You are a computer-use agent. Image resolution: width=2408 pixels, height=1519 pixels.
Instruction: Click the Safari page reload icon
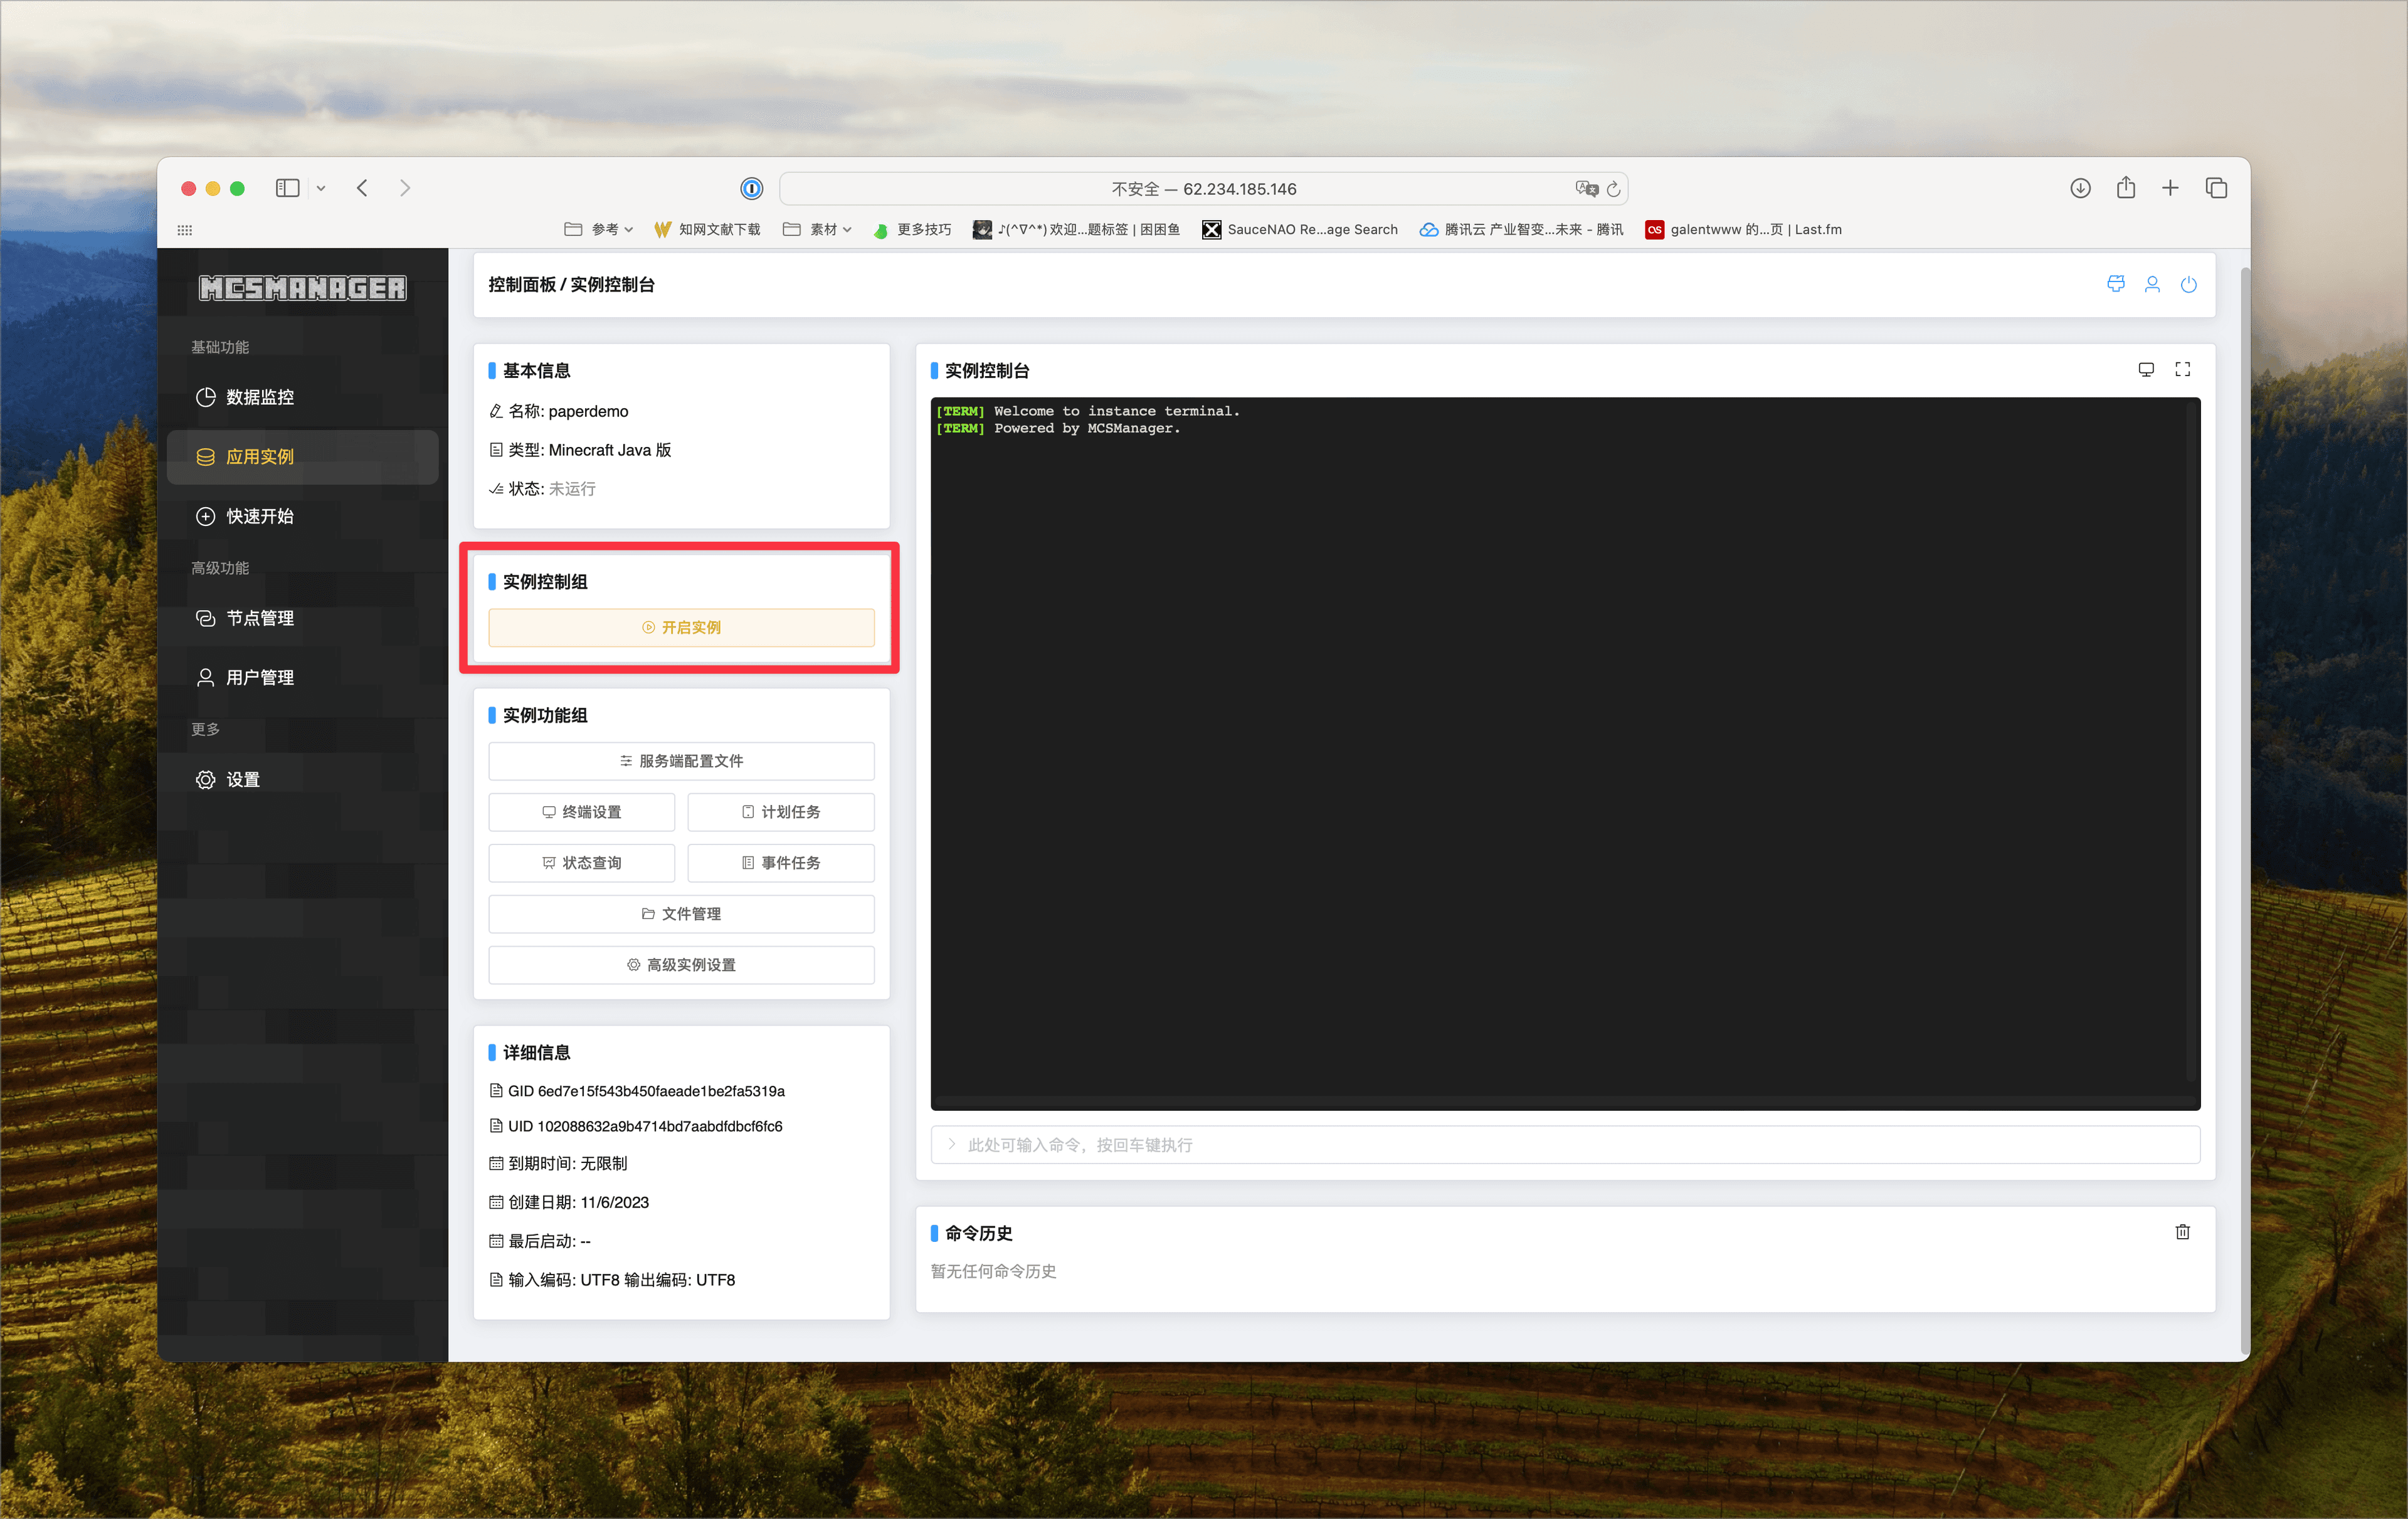(x=1613, y=189)
